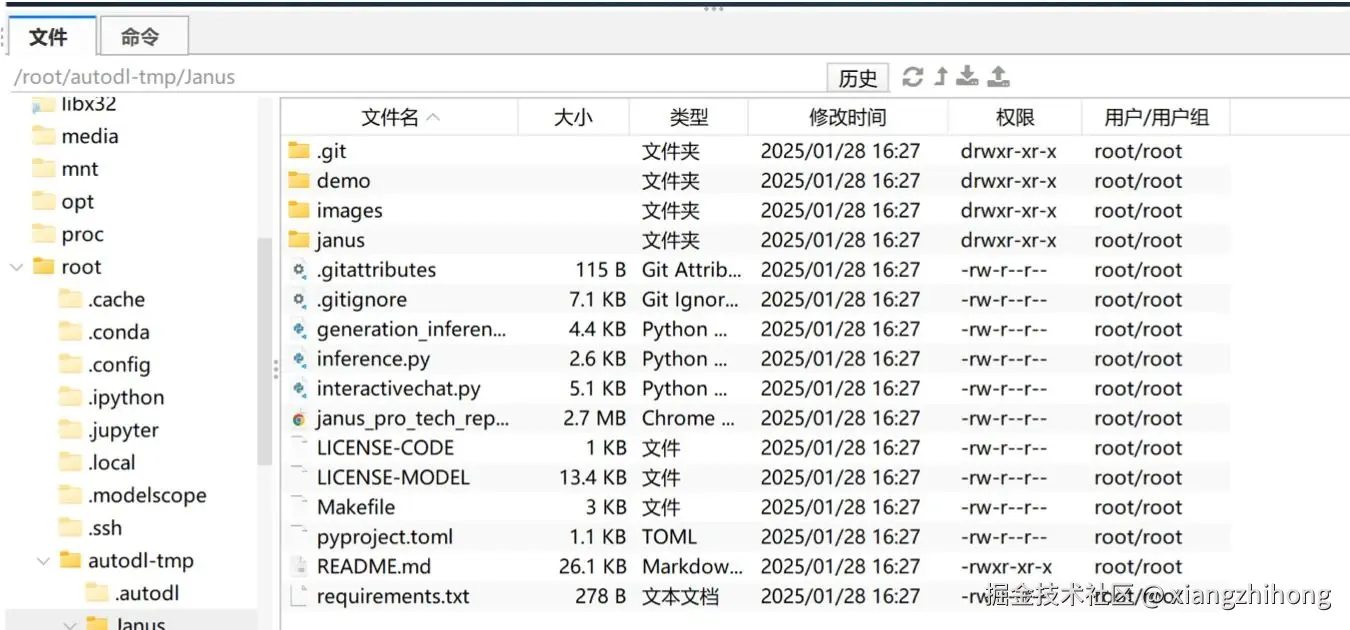This screenshot has width=1350, height=630.
Task: Click the Chrome icon of janus_pro_tech_report
Action: click(299, 418)
